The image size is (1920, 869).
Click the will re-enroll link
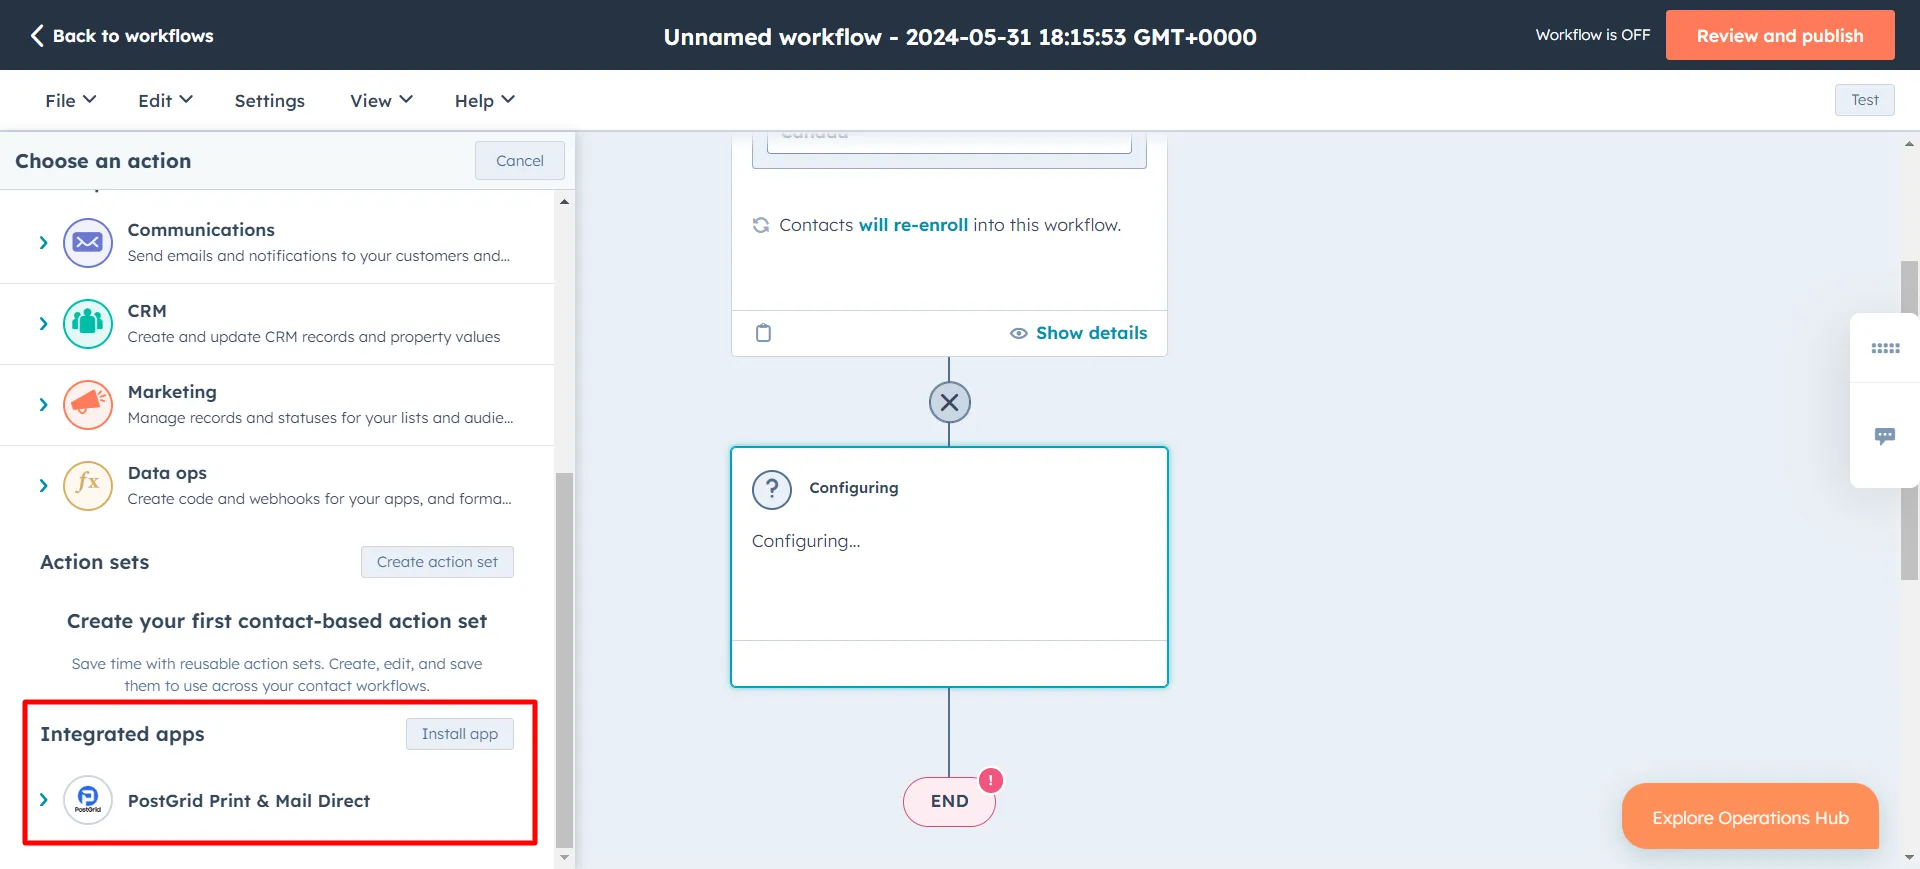pyautogui.click(x=913, y=225)
